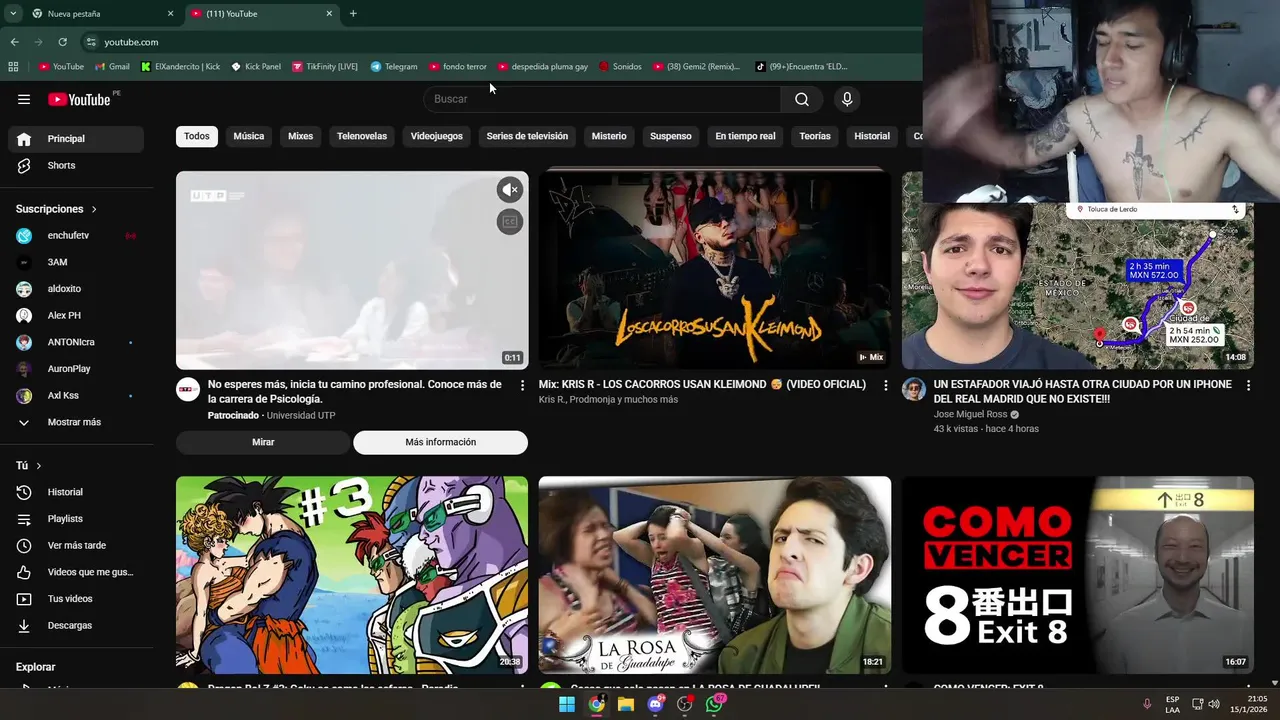Viewport: 1280px width, 720px height.
Task: Open WhatsApp from the taskbar
Action: (x=714, y=704)
